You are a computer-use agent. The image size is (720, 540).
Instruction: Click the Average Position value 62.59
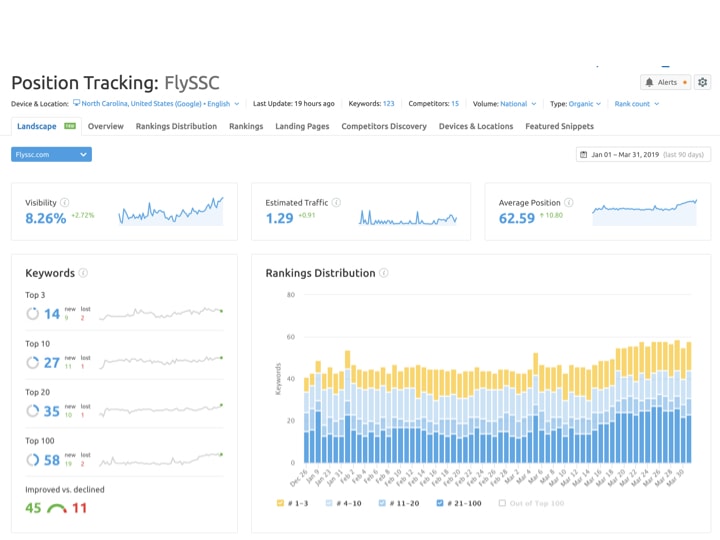tap(517, 218)
